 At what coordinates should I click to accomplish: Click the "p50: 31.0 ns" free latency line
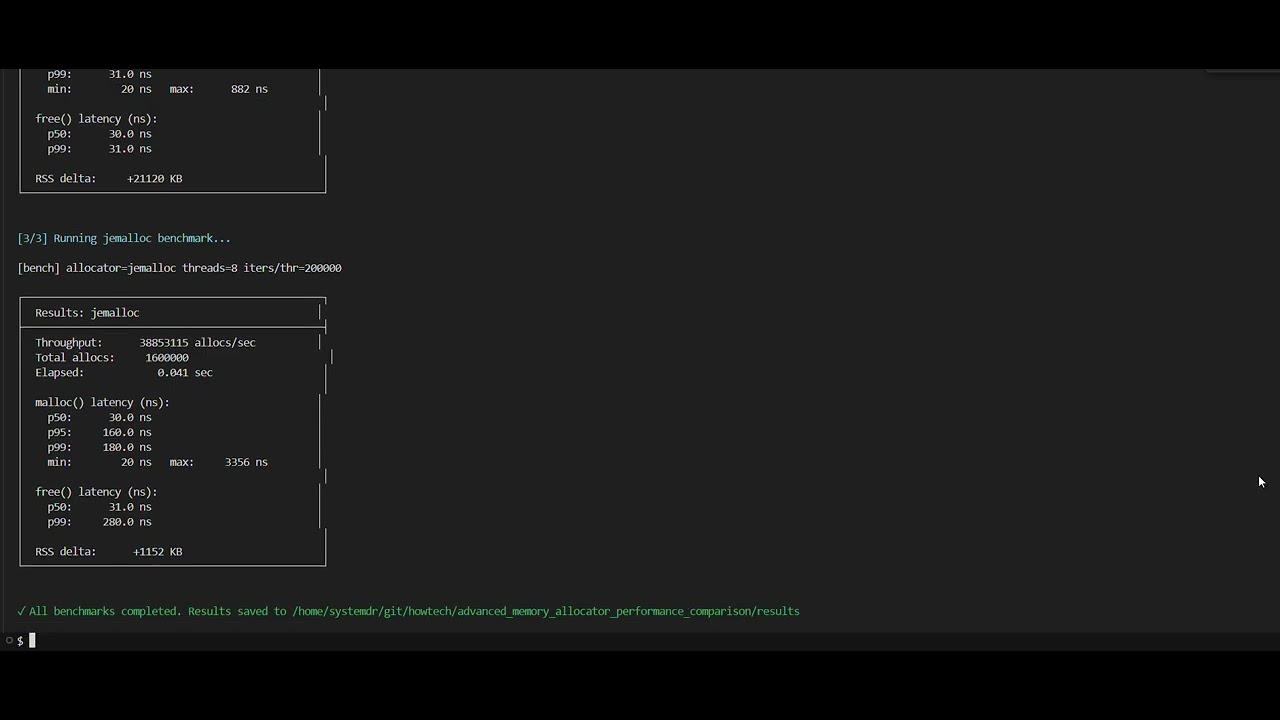[x=100, y=507]
